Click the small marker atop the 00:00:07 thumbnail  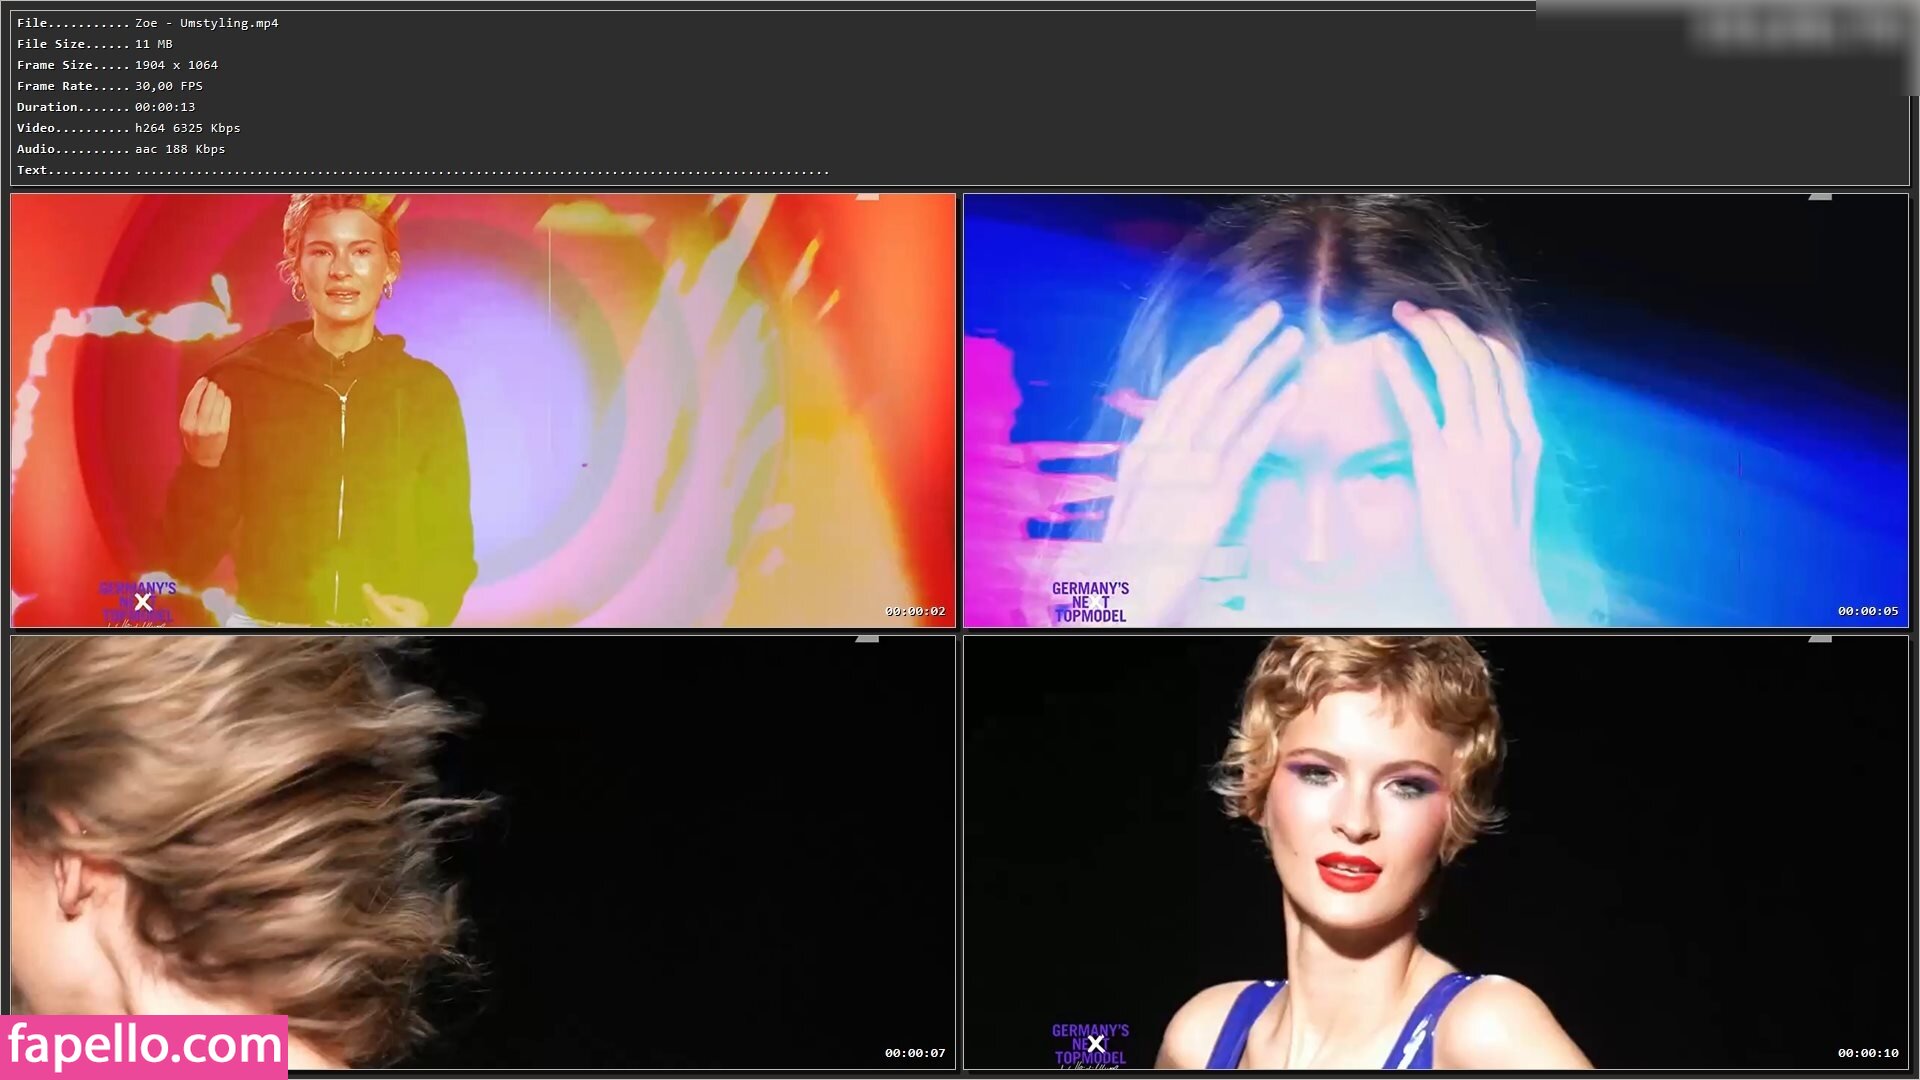point(867,639)
